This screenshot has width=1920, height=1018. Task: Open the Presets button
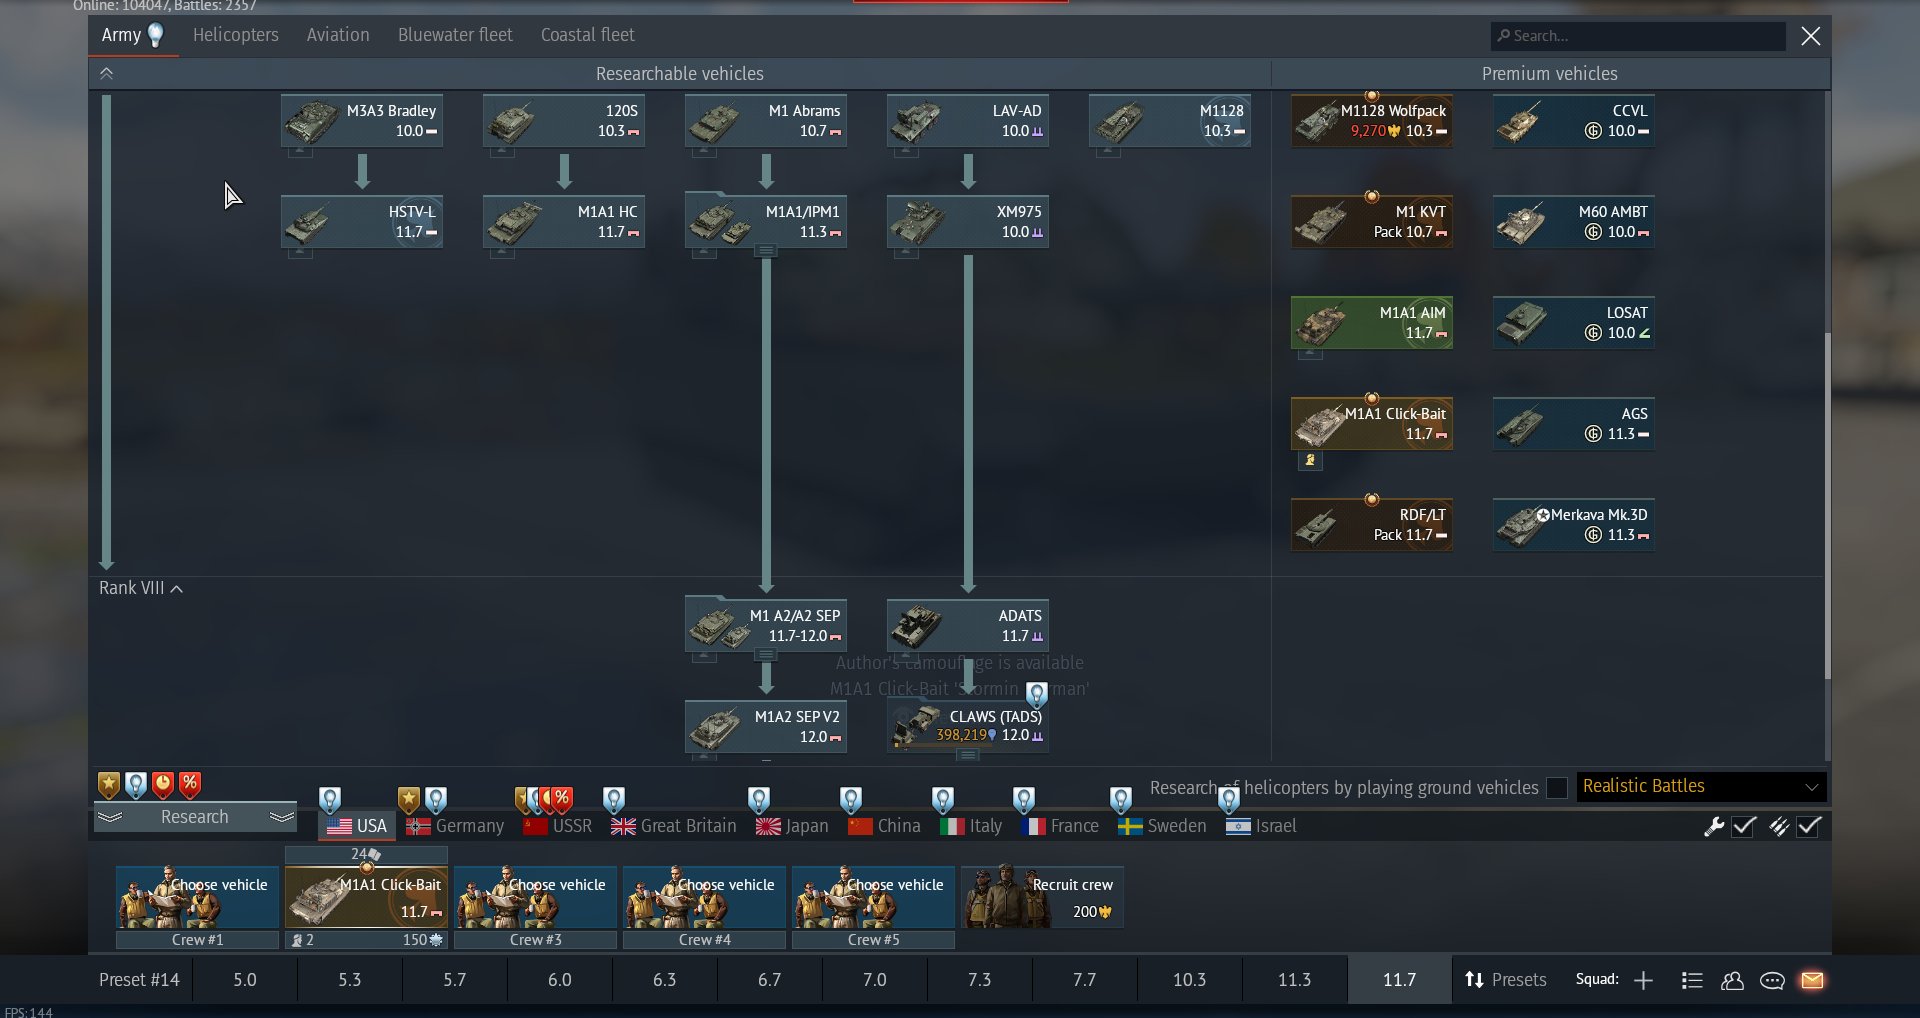pyautogui.click(x=1505, y=980)
